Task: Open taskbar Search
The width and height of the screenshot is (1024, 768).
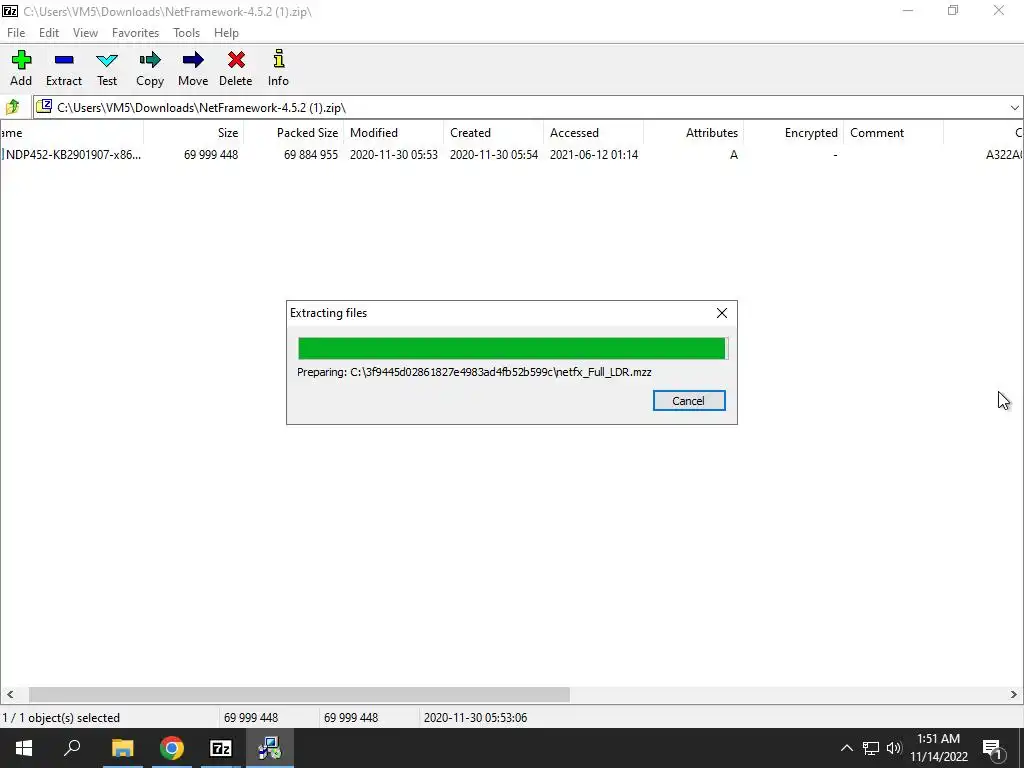Action: (x=72, y=748)
